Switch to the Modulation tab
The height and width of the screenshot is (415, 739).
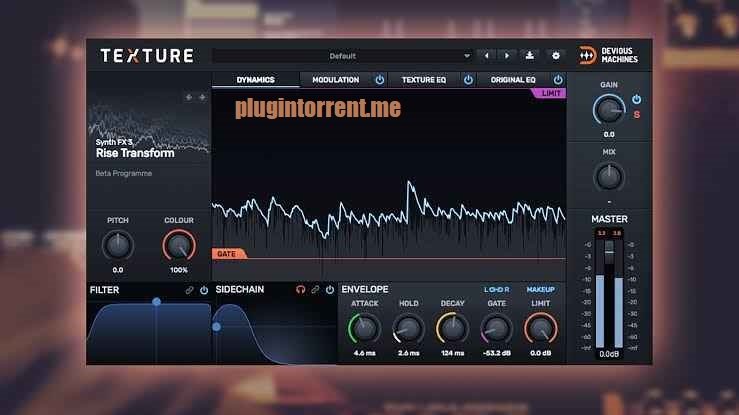(336, 80)
